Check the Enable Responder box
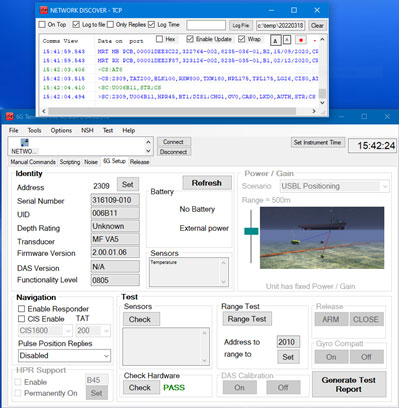The height and width of the screenshot is (408, 399). 21,309
